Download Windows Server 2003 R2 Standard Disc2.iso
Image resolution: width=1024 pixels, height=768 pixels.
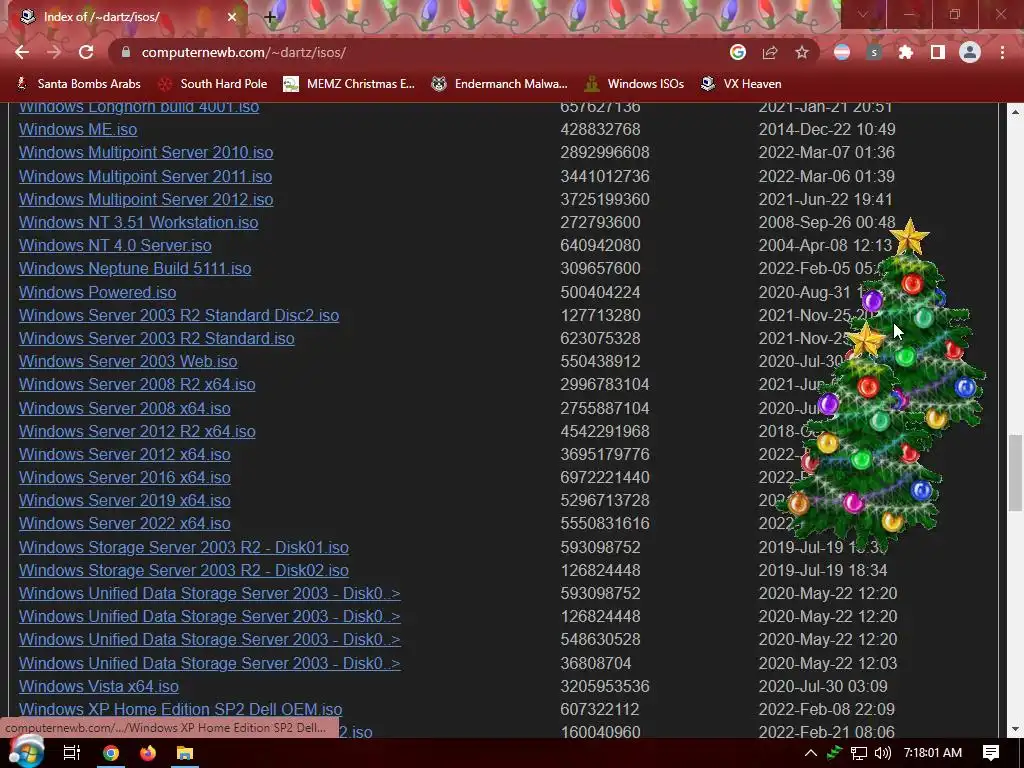click(179, 315)
